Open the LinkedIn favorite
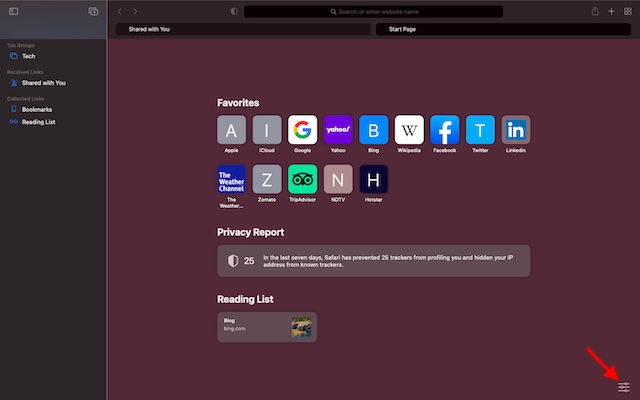The width and height of the screenshot is (640, 400). click(516, 130)
